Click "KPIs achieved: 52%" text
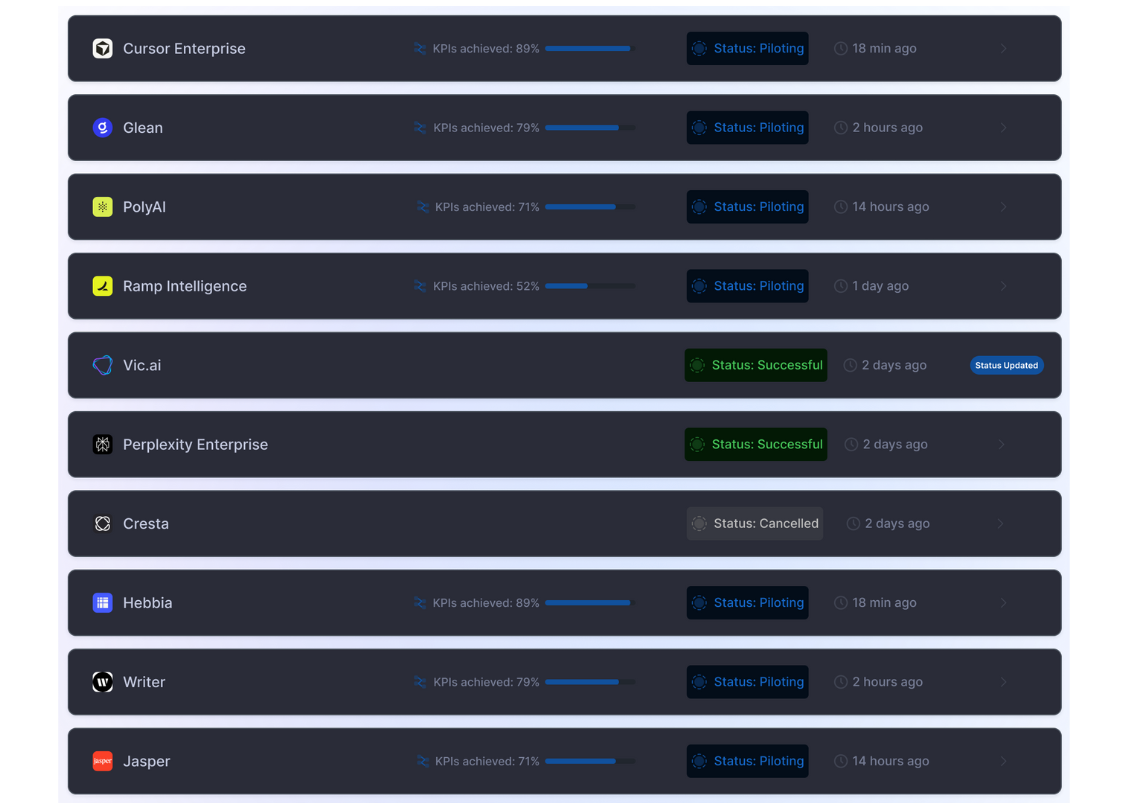Screen dimensions: 1128x809 [486, 285]
